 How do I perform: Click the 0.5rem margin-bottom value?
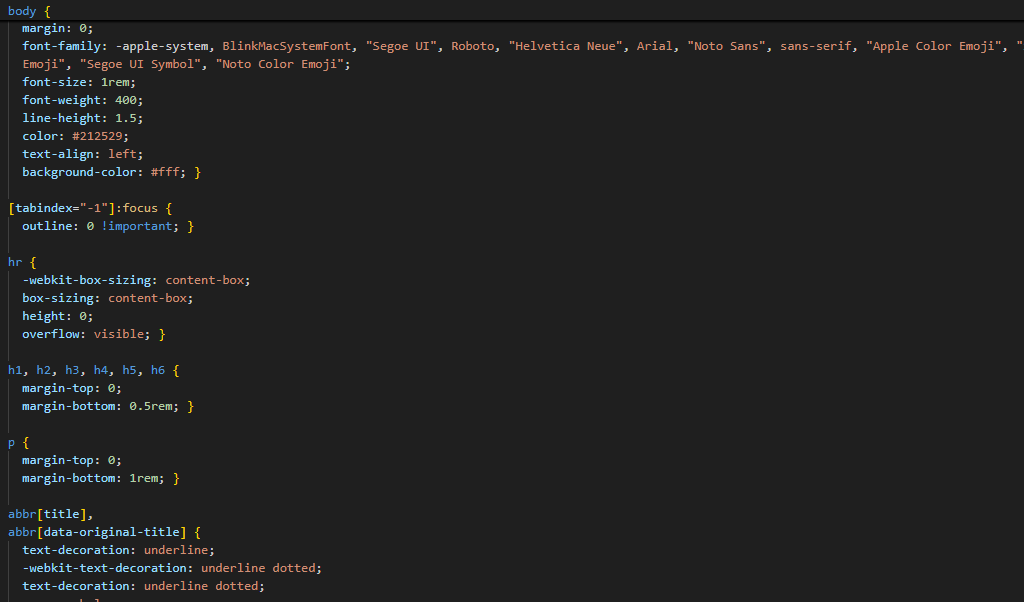(151, 406)
